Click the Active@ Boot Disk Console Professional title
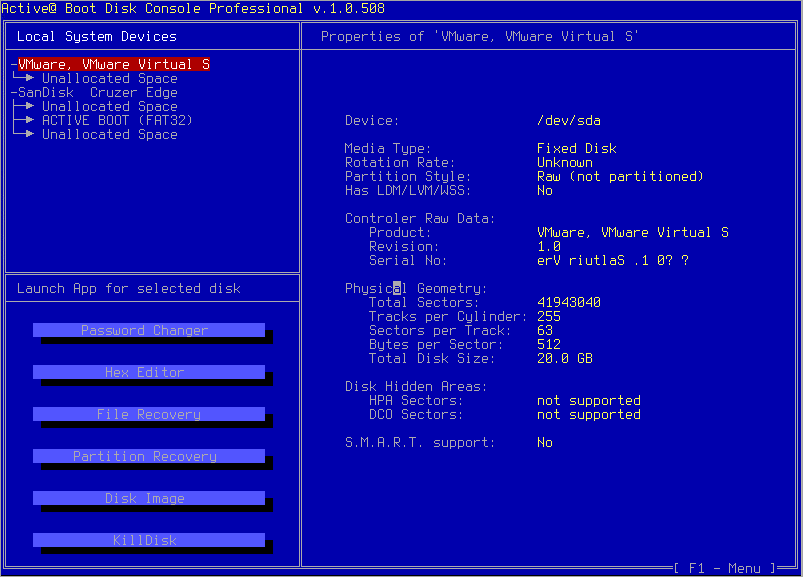The height and width of the screenshot is (577, 803). pyautogui.click(x=193, y=8)
